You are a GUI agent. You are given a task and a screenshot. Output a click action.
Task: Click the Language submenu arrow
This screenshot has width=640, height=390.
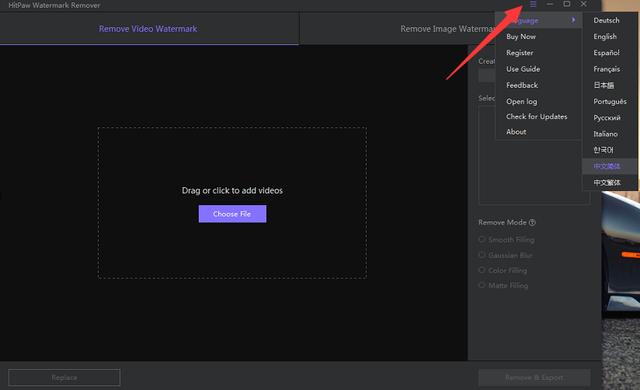[x=573, y=20]
